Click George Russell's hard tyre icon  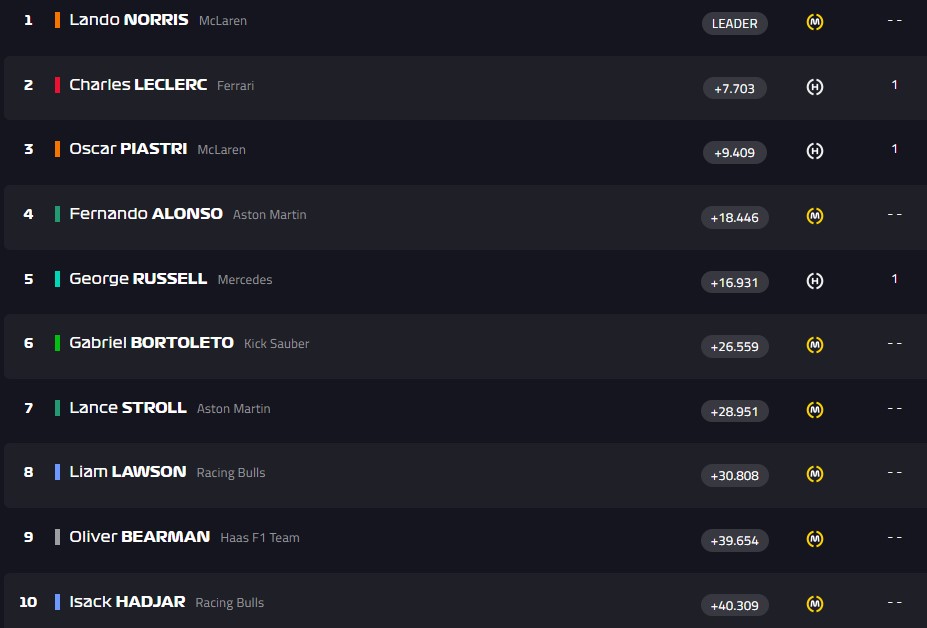815,281
